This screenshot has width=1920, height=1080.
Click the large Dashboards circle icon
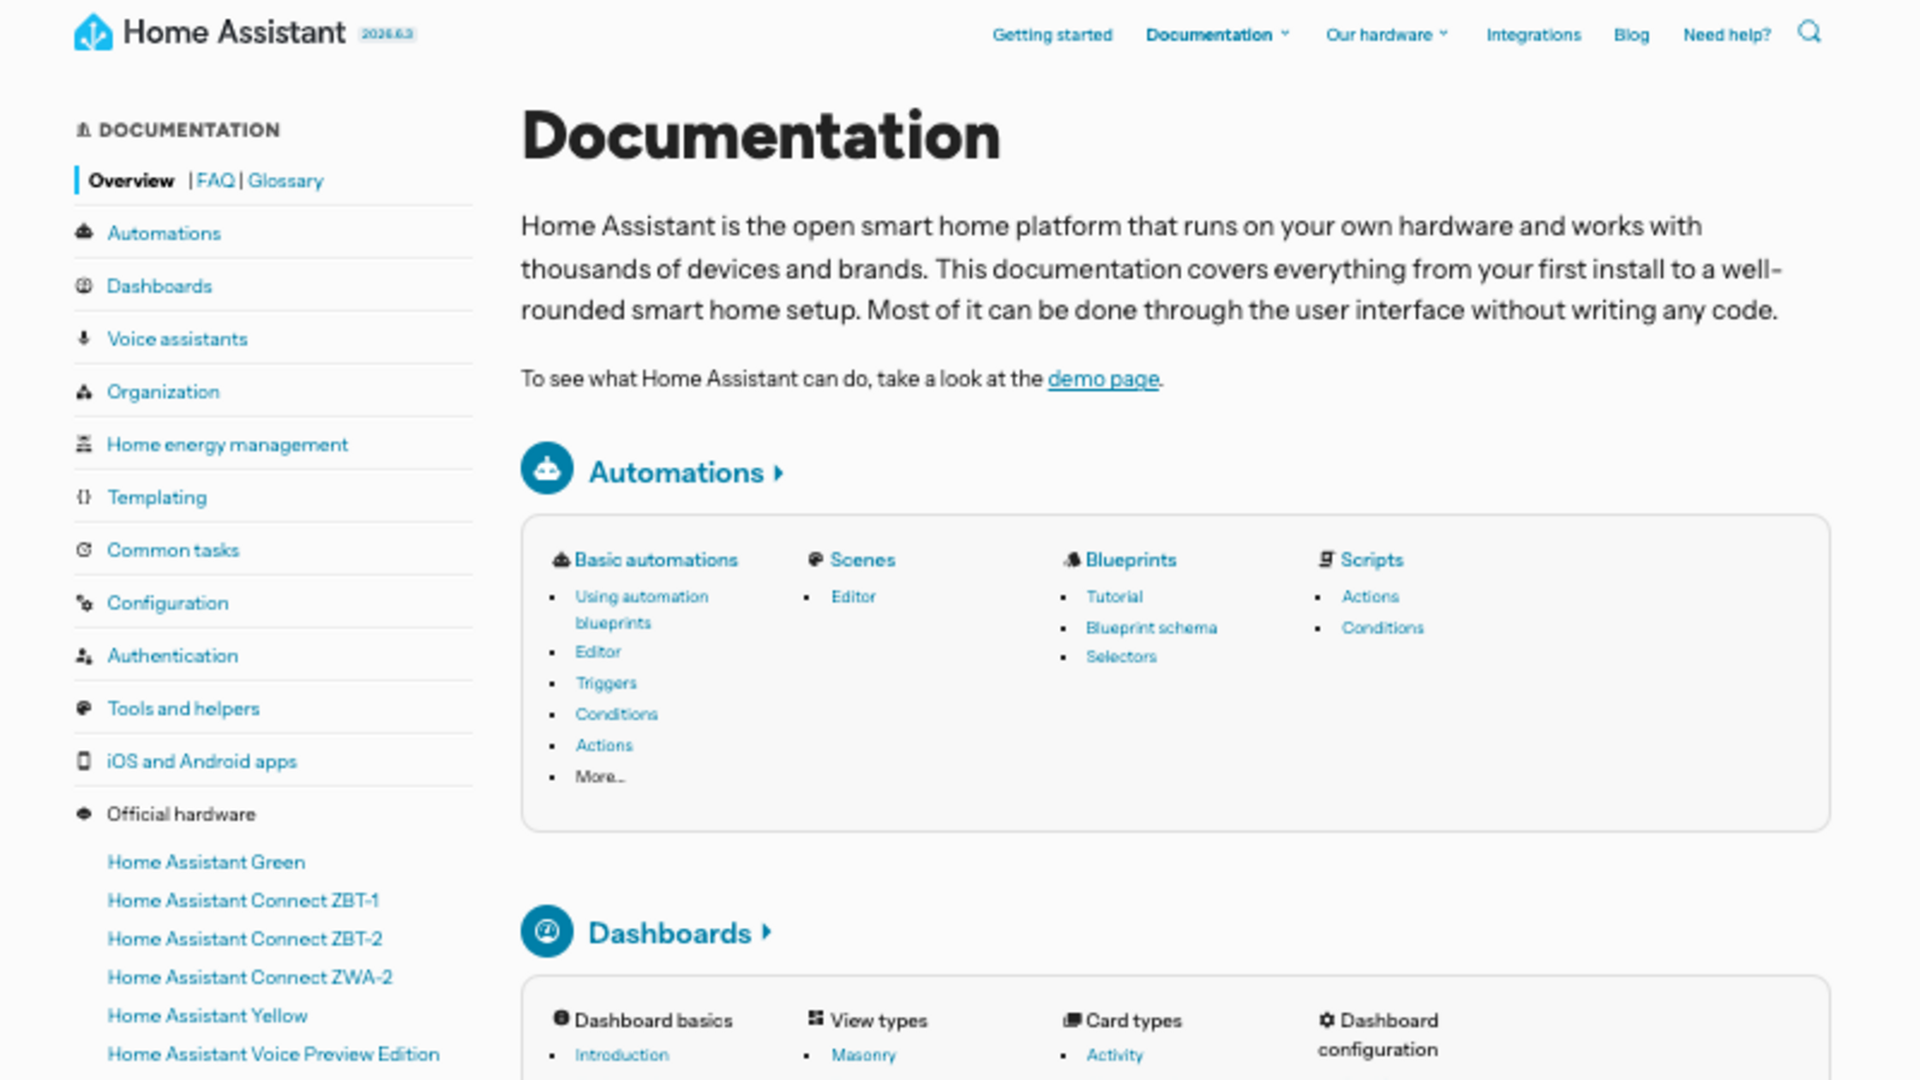547,931
